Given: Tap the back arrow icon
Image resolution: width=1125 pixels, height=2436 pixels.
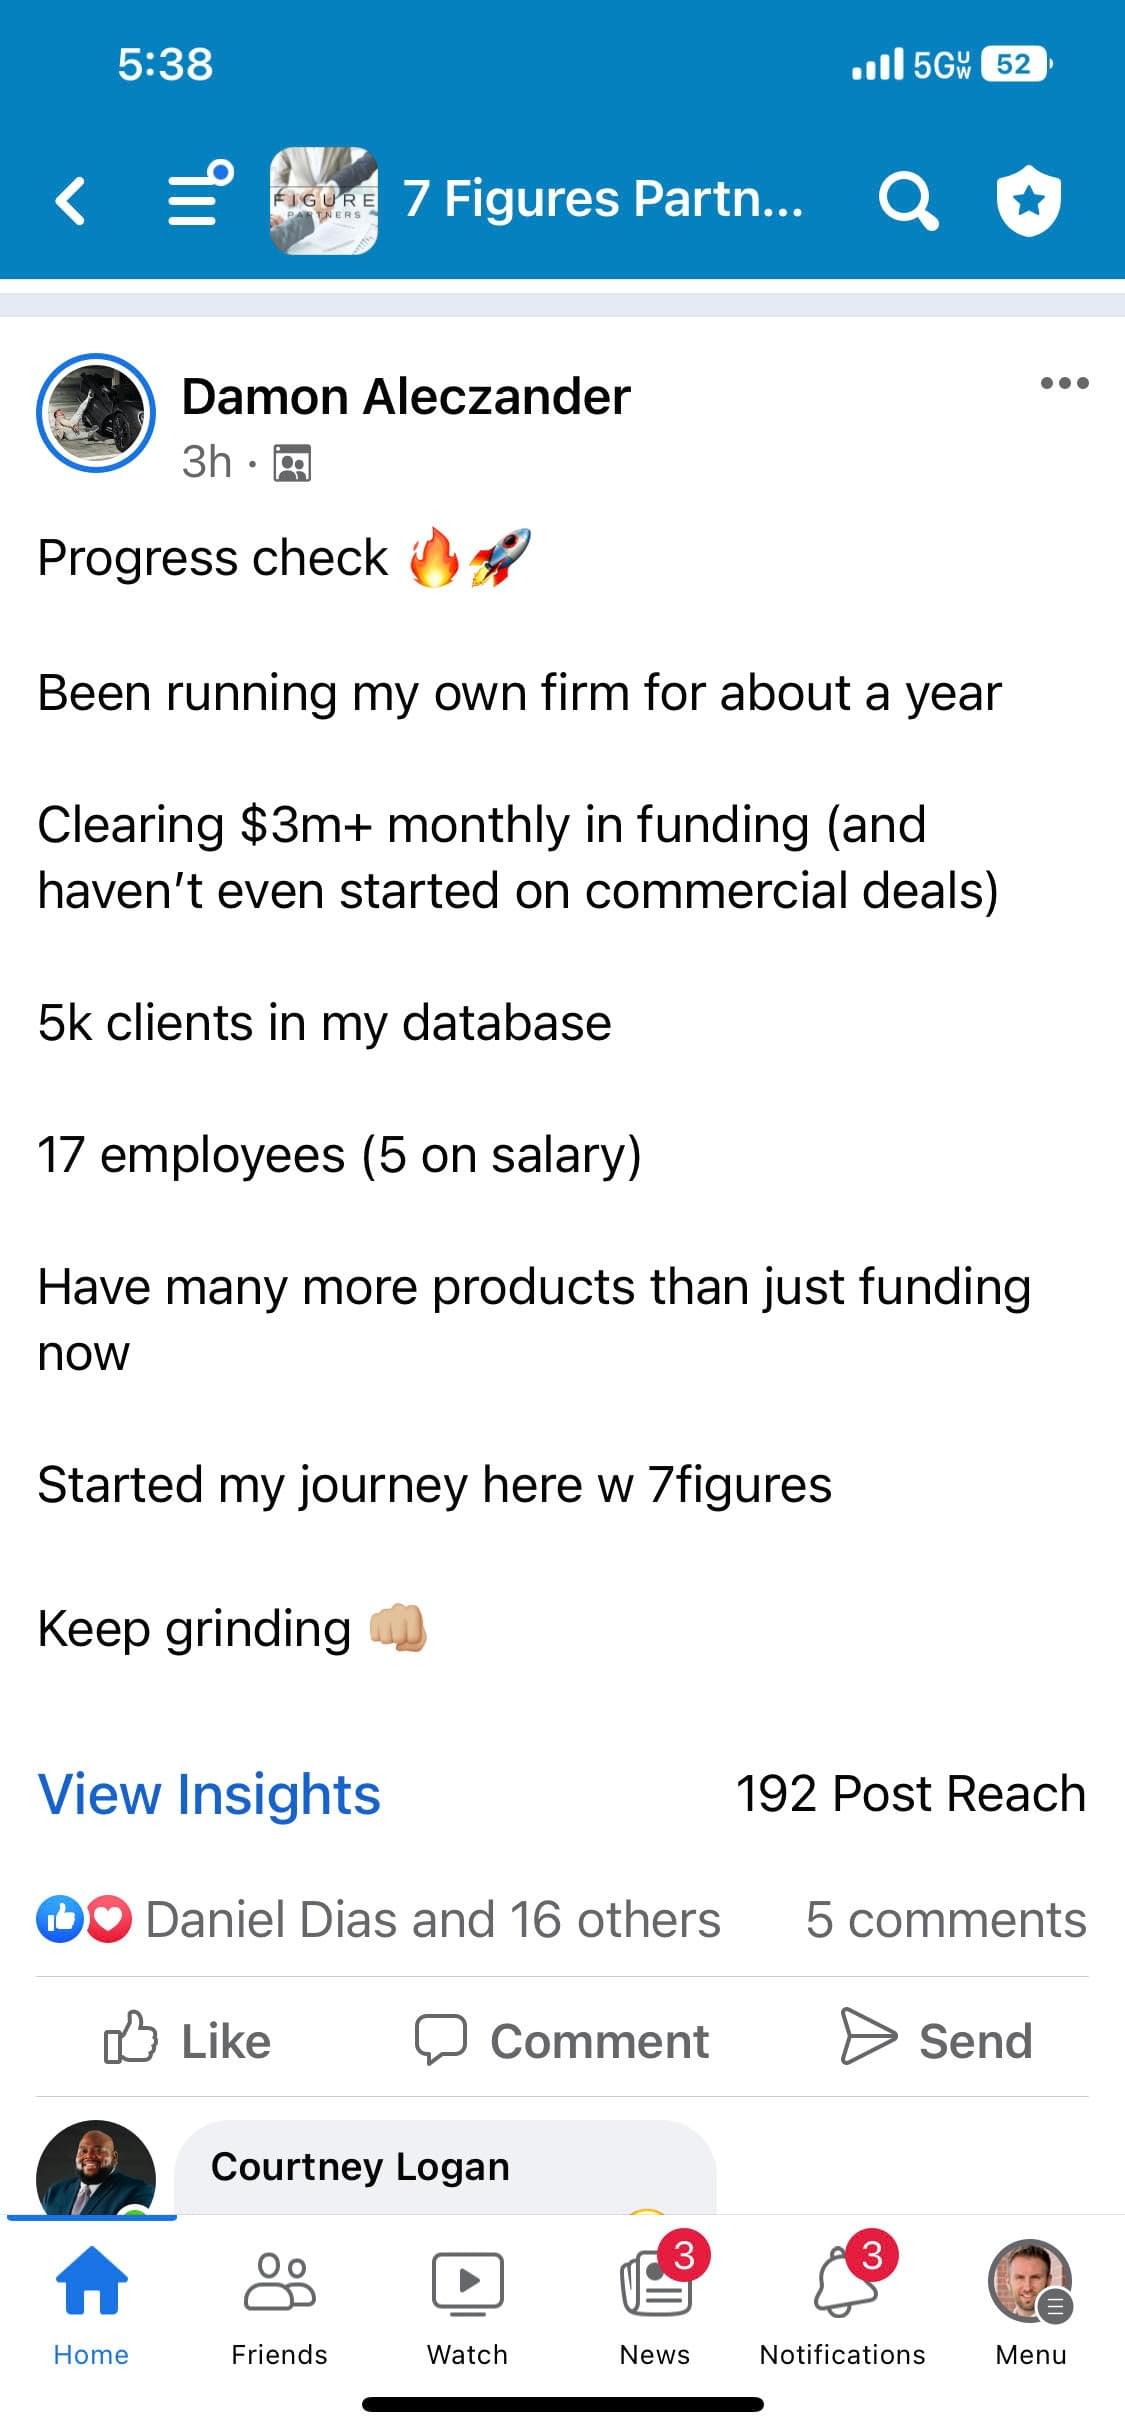Looking at the screenshot, I should point(70,199).
